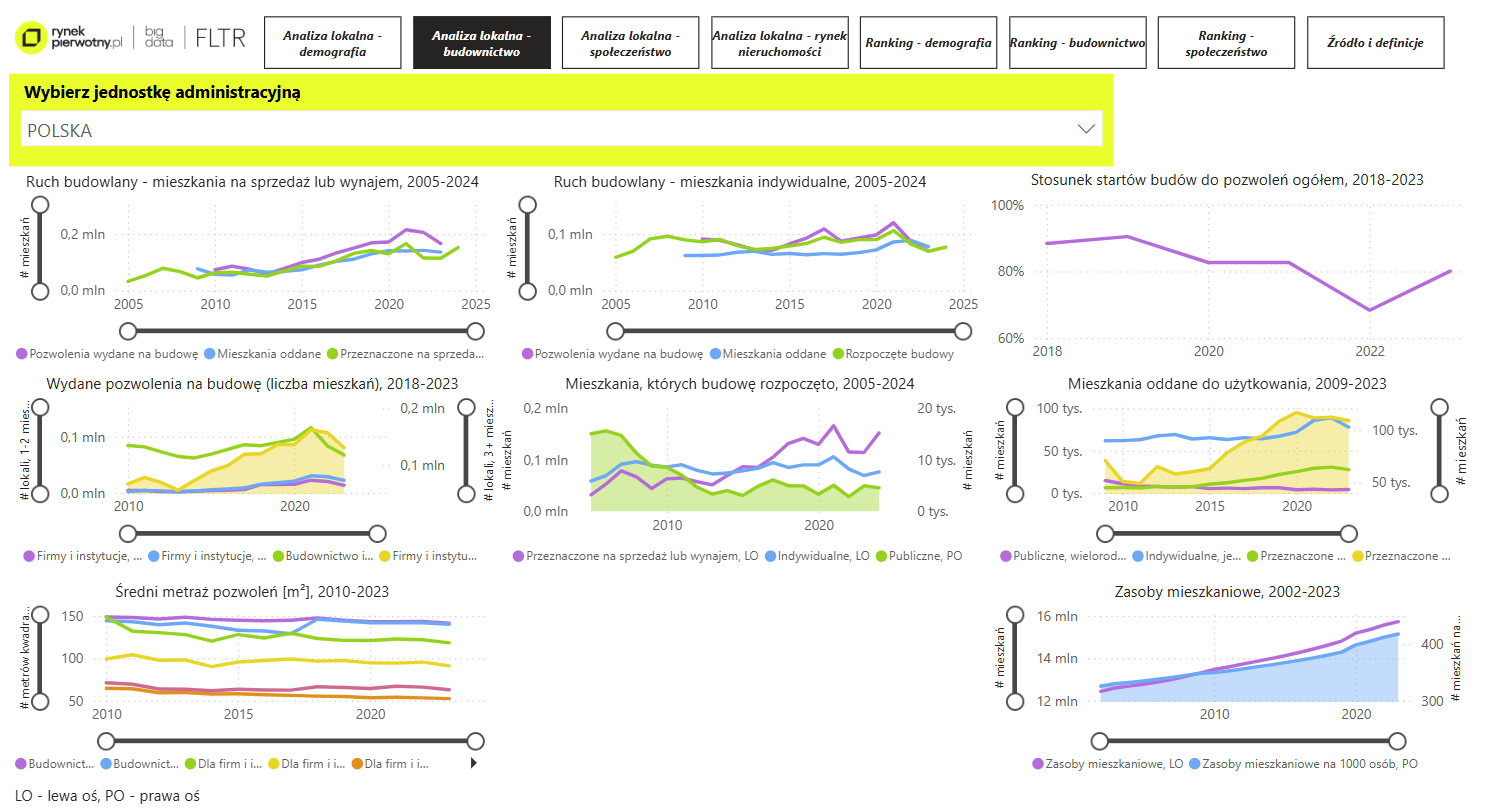Switch to Analiza lokalna - społeczeństwo tab
1493x808 pixels.
[x=630, y=43]
